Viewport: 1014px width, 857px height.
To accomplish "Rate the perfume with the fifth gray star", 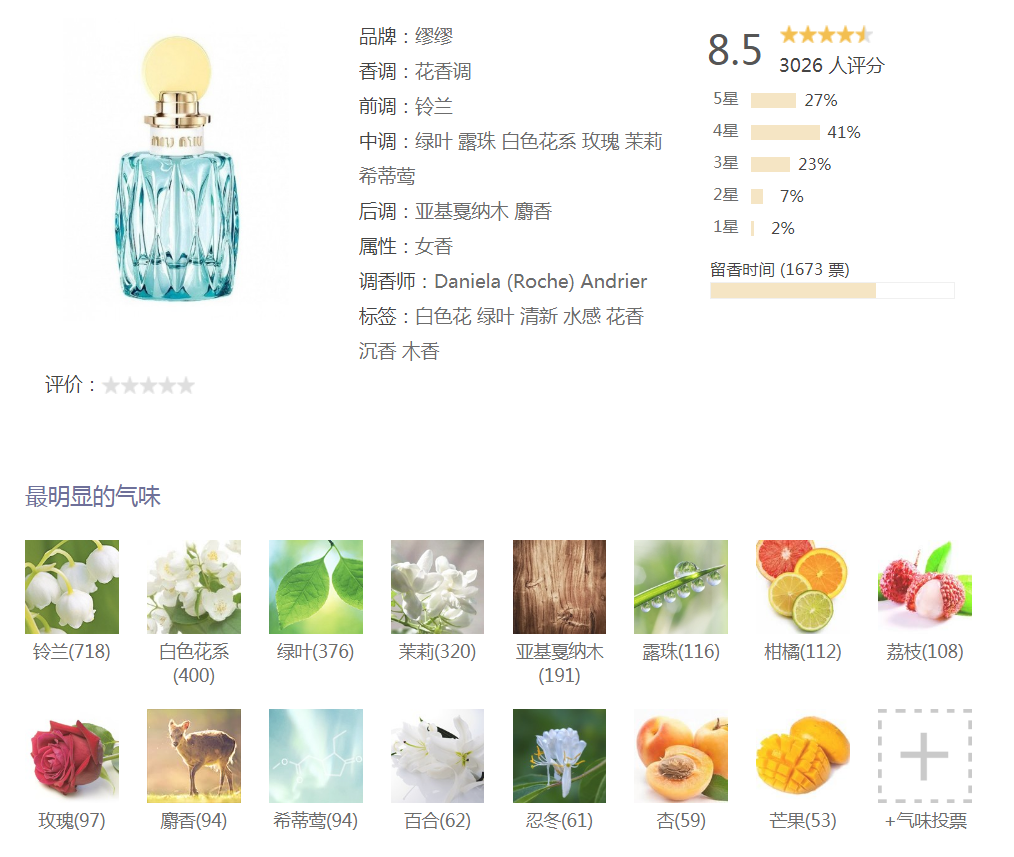I will 186,385.
